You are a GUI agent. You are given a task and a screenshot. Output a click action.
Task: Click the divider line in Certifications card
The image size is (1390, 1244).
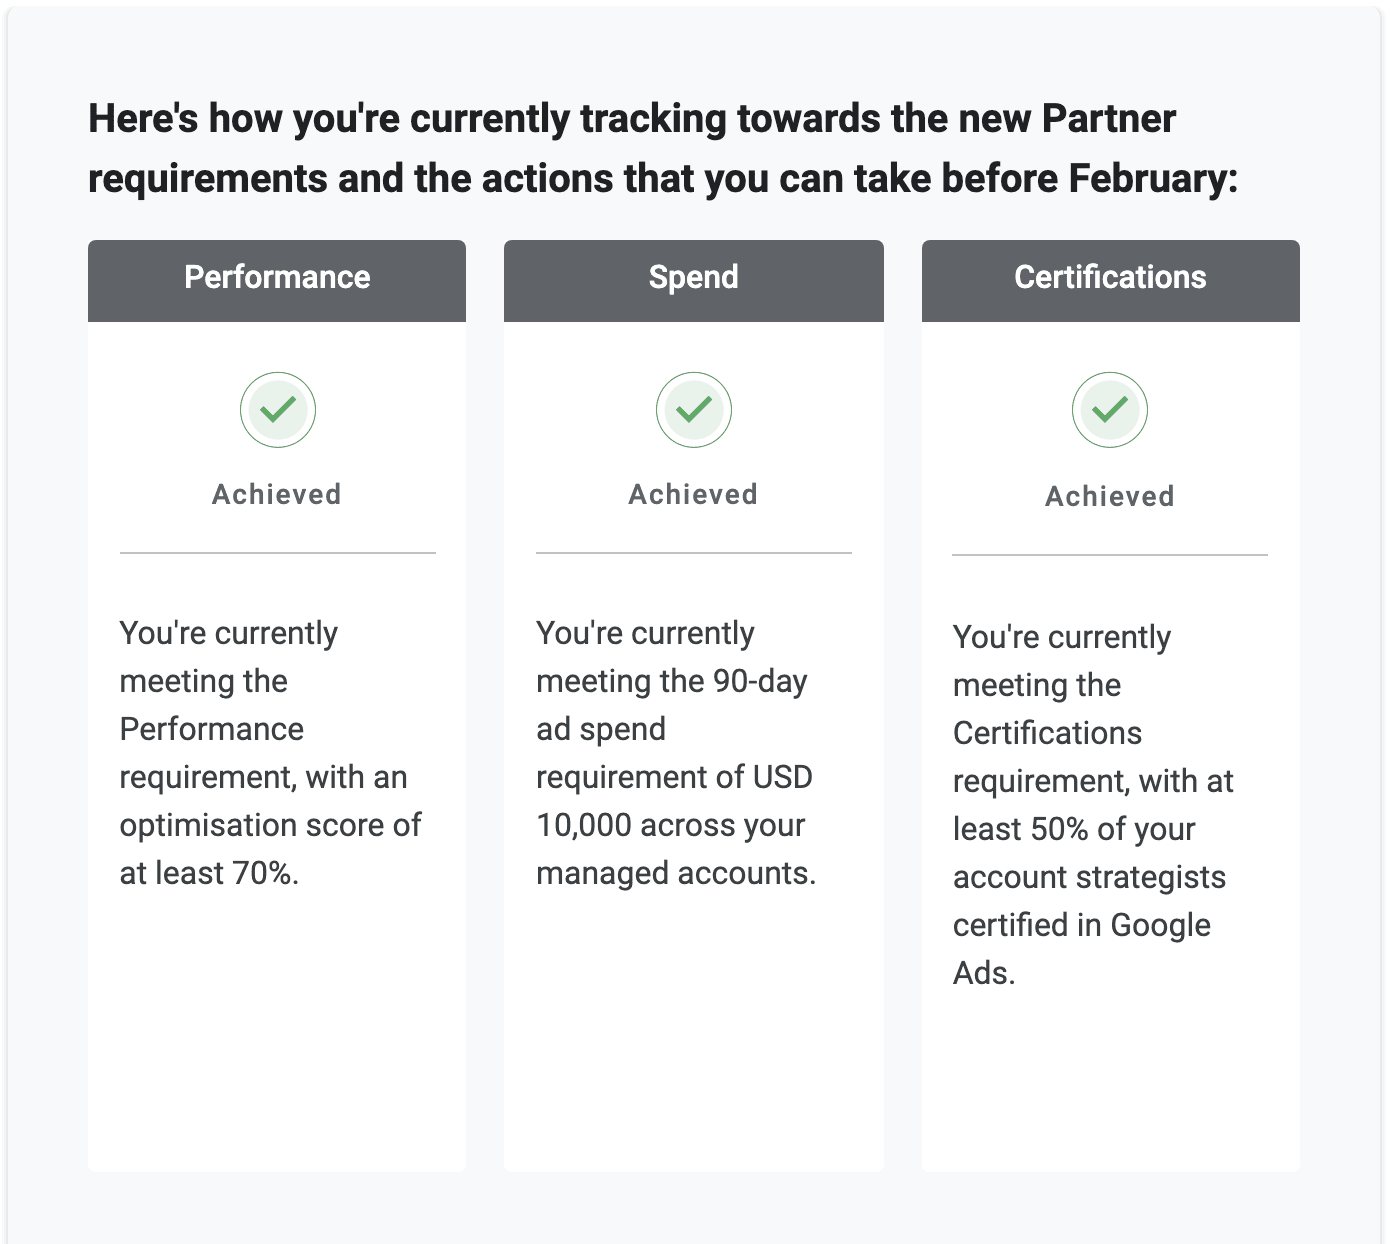(1110, 554)
